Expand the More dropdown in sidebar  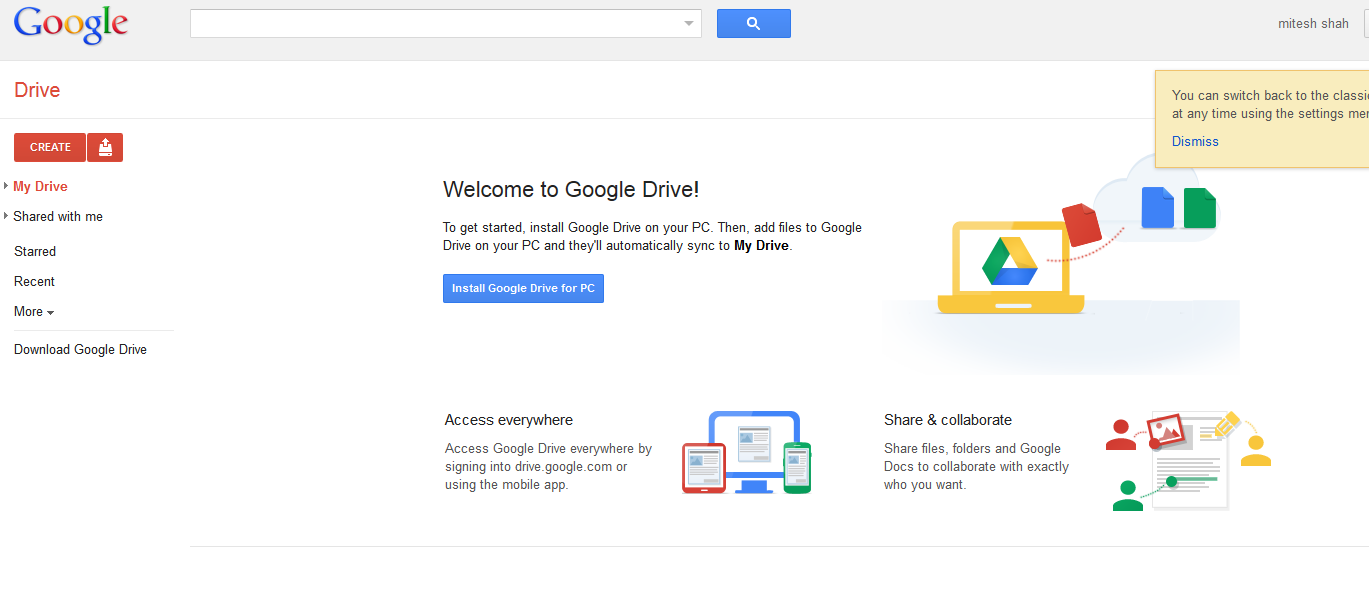coord(34,311)
